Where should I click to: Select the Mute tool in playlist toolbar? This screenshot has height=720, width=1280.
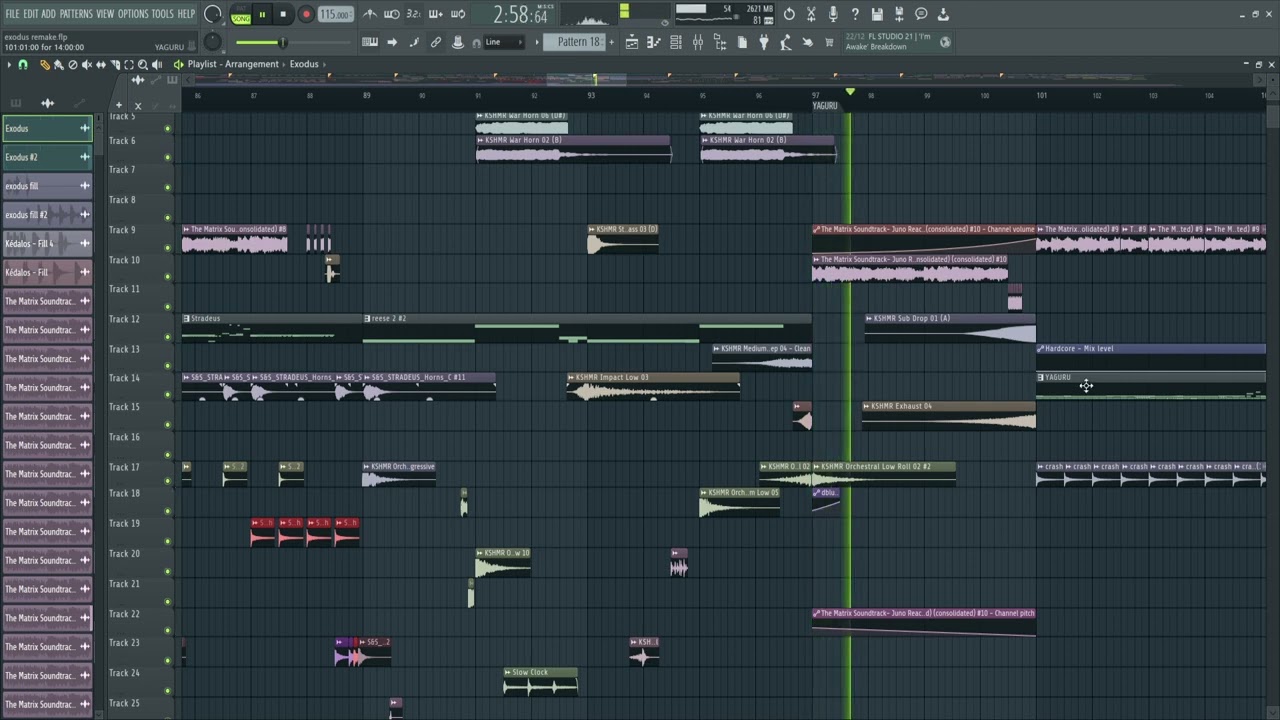(x=86, y=64)
